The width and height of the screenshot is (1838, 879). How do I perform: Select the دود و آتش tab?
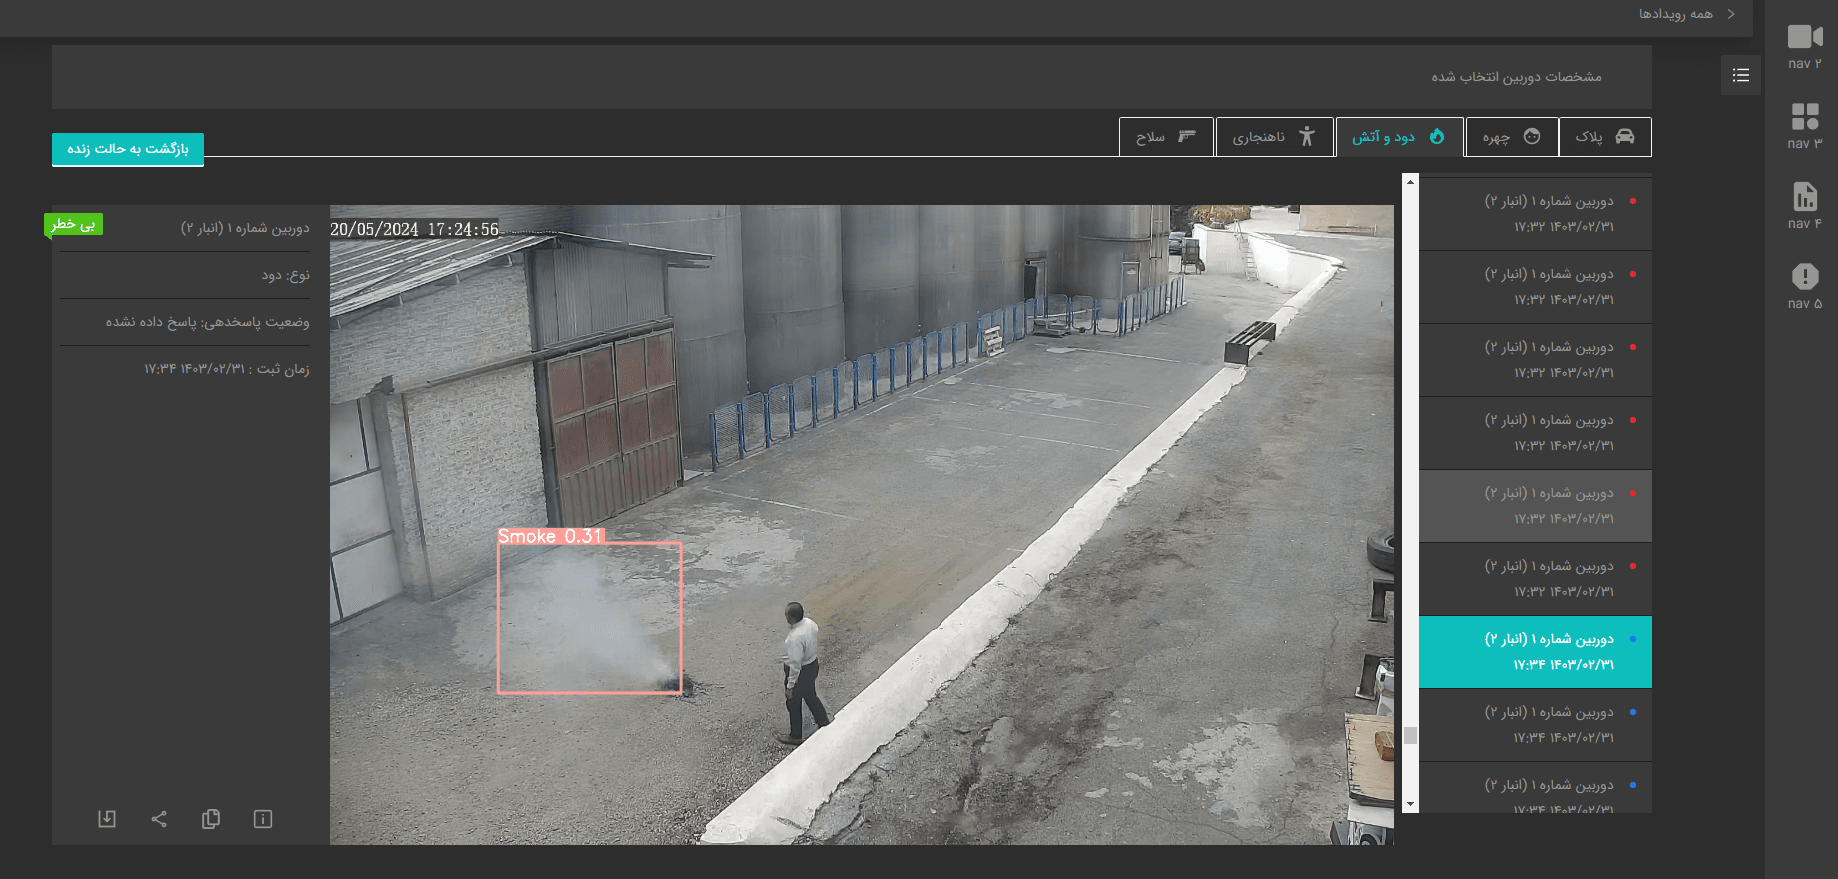click(1399, 137)
